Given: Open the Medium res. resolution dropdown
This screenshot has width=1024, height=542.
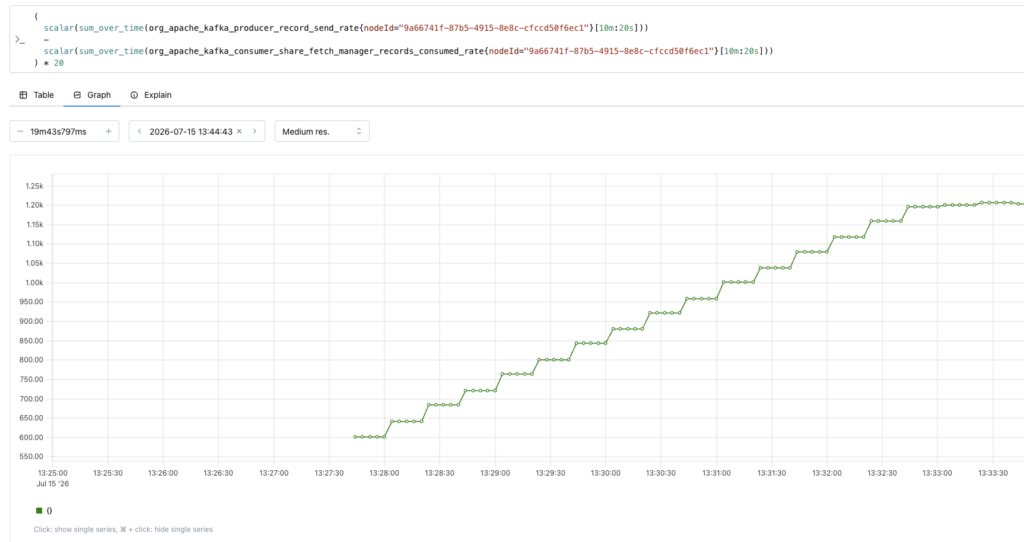Looking at the screenshot, I should click(322, 131).
